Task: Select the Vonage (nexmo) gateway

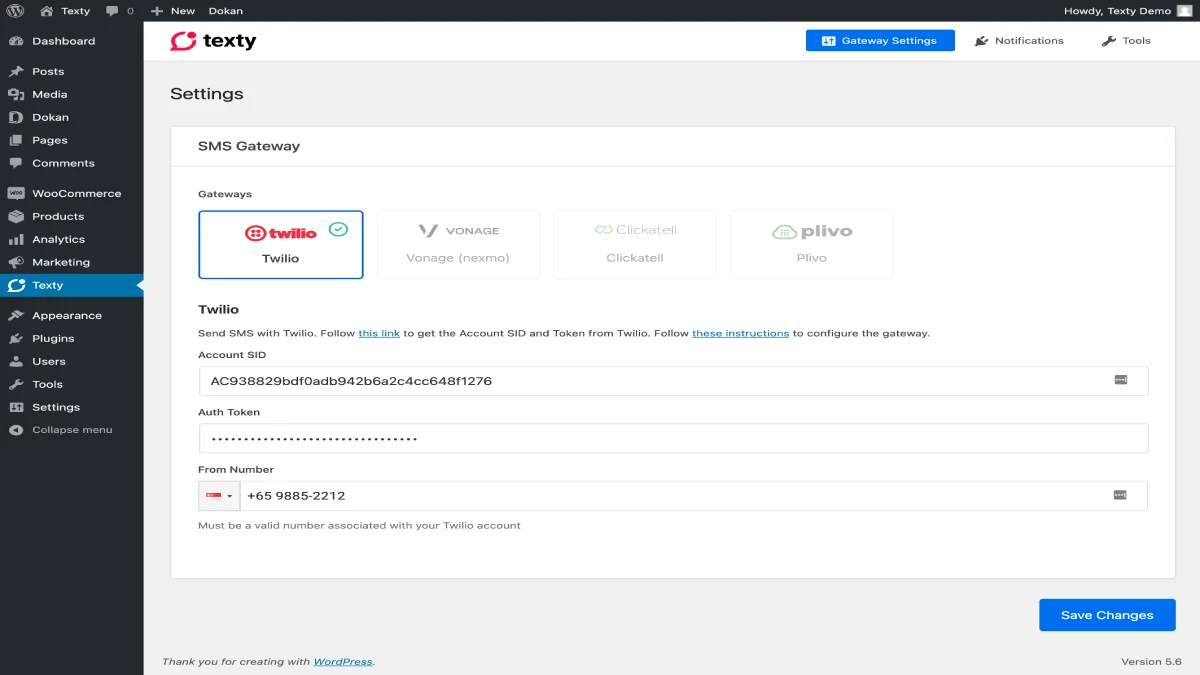Action: point(458,244)
